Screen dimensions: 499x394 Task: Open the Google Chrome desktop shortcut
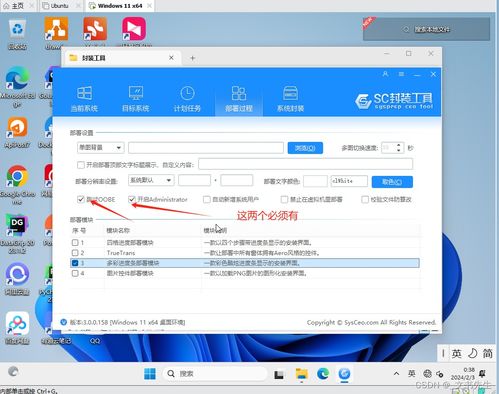pos(17,176)
